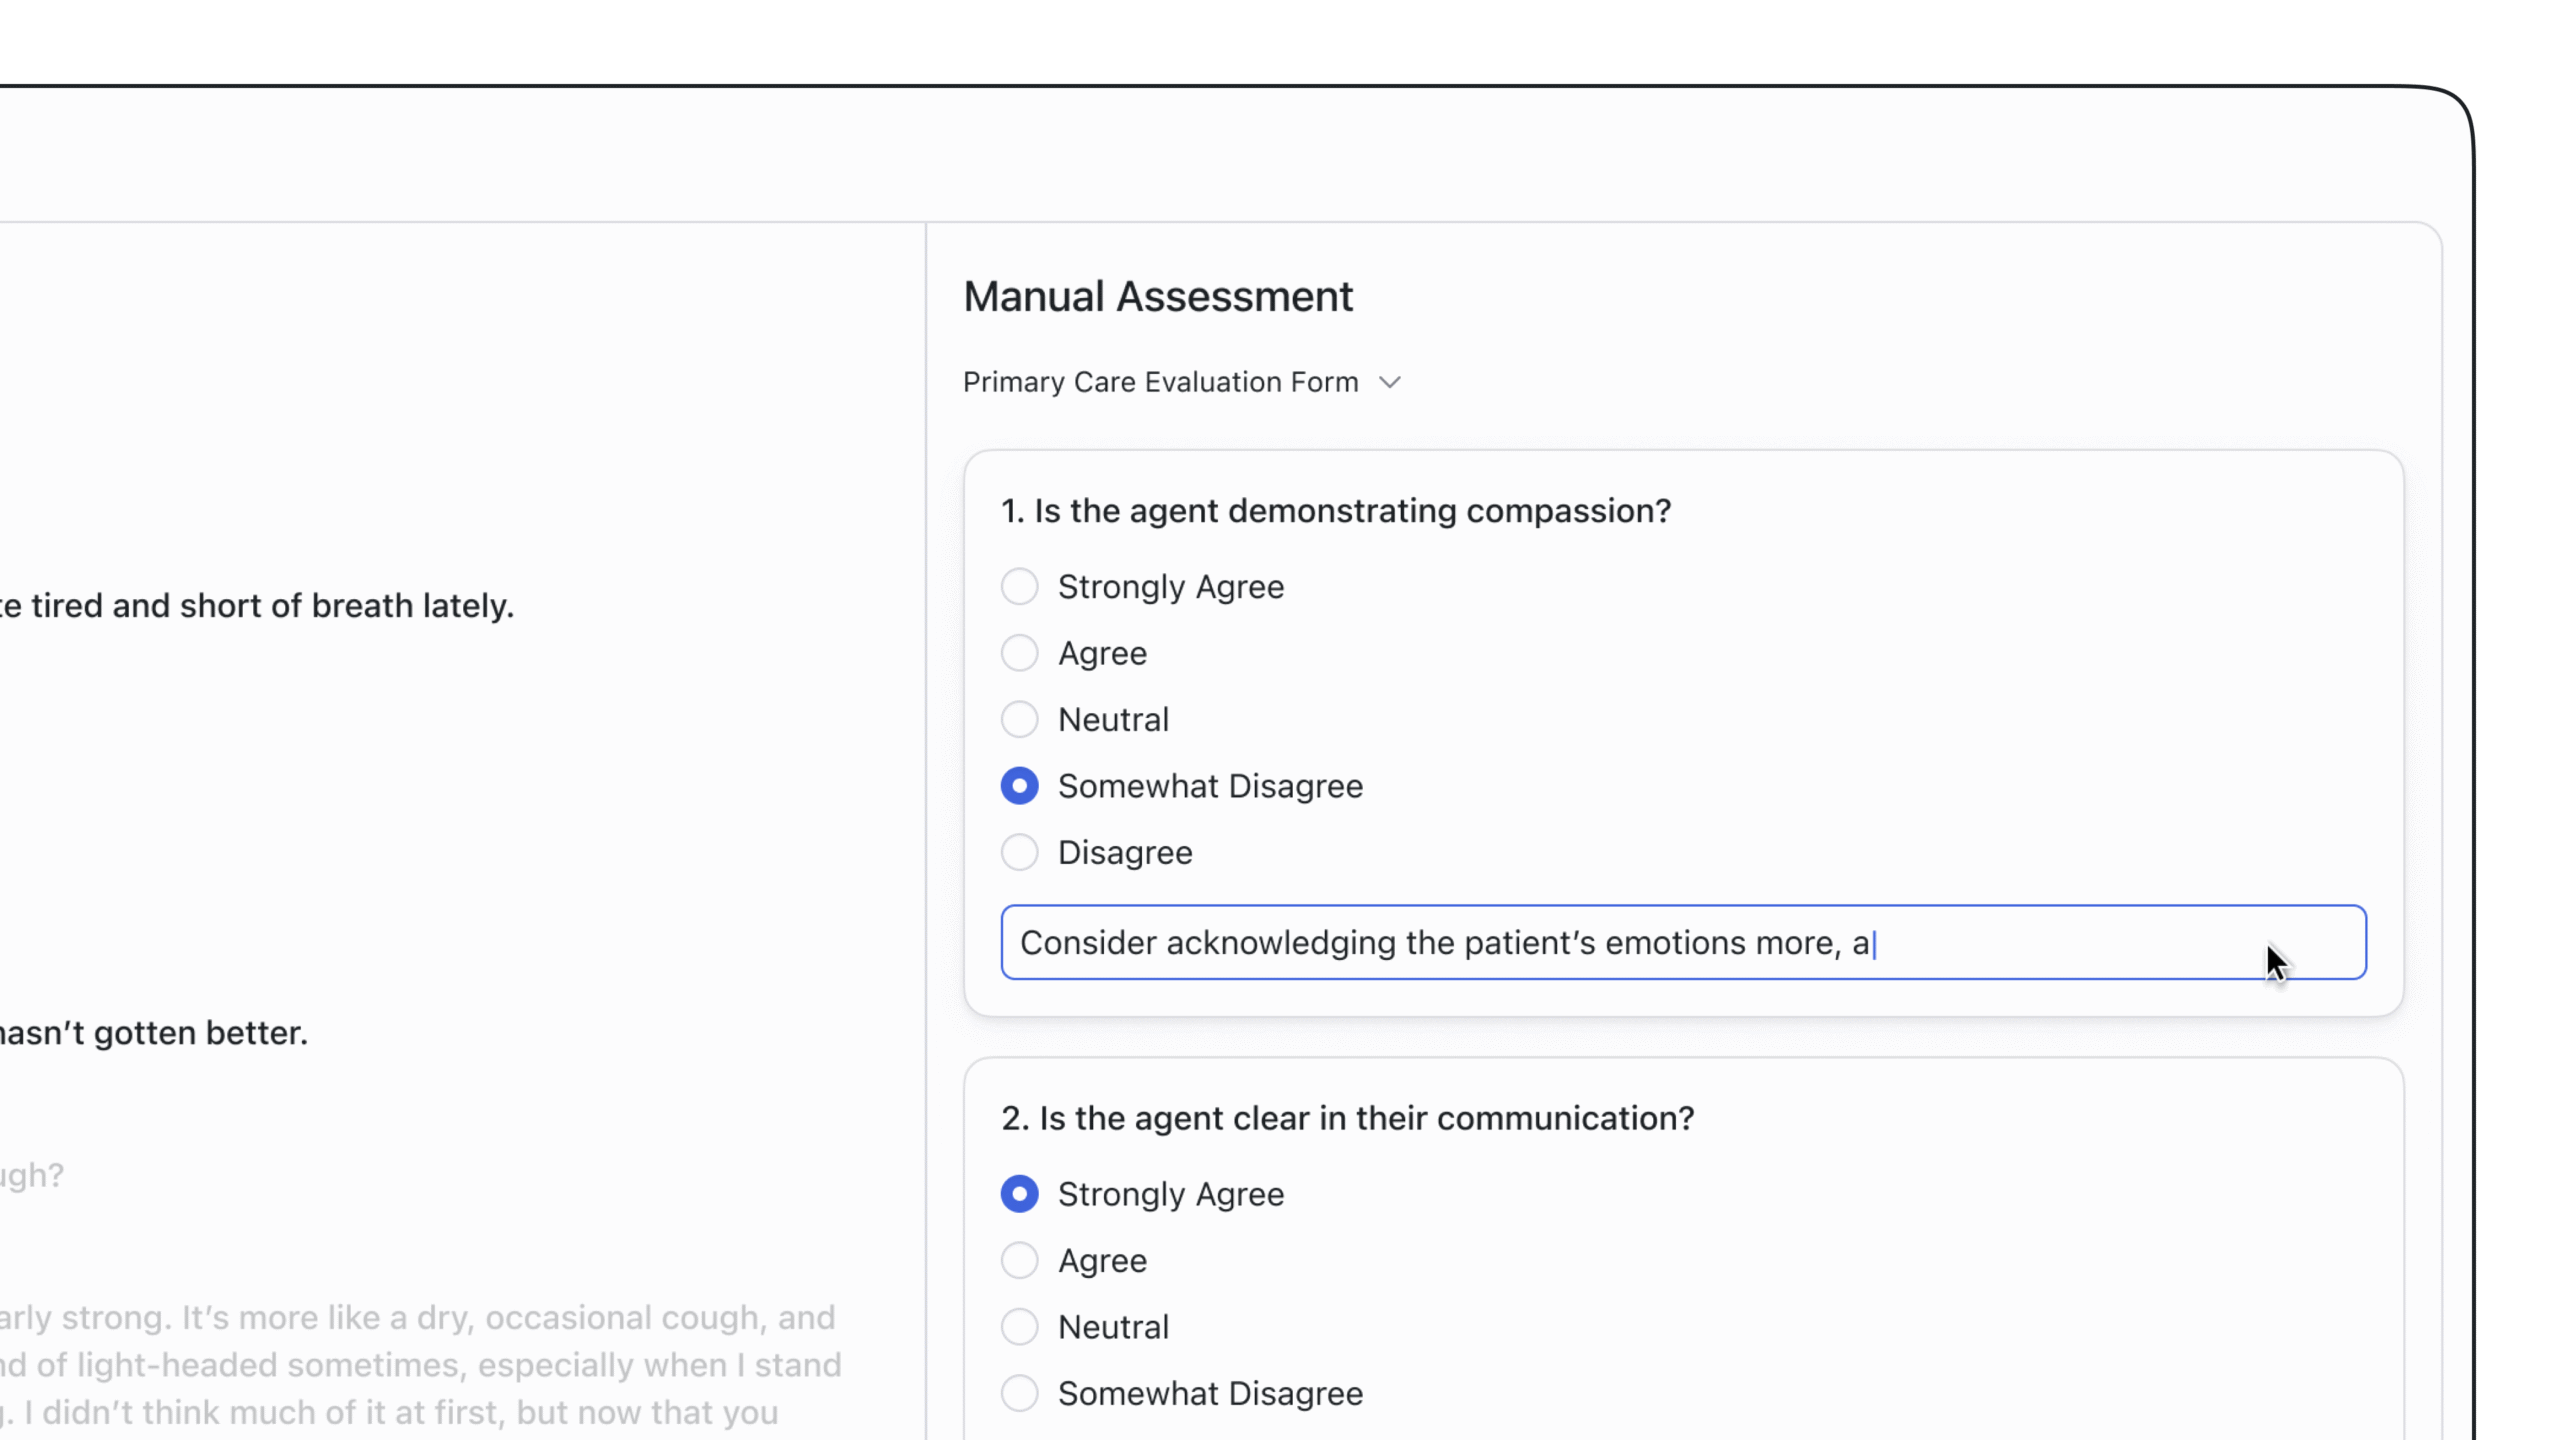The image size is (2560, 1440).
Task: Expand the chevron beside the evaluation form name
Action: [1390, 382]
